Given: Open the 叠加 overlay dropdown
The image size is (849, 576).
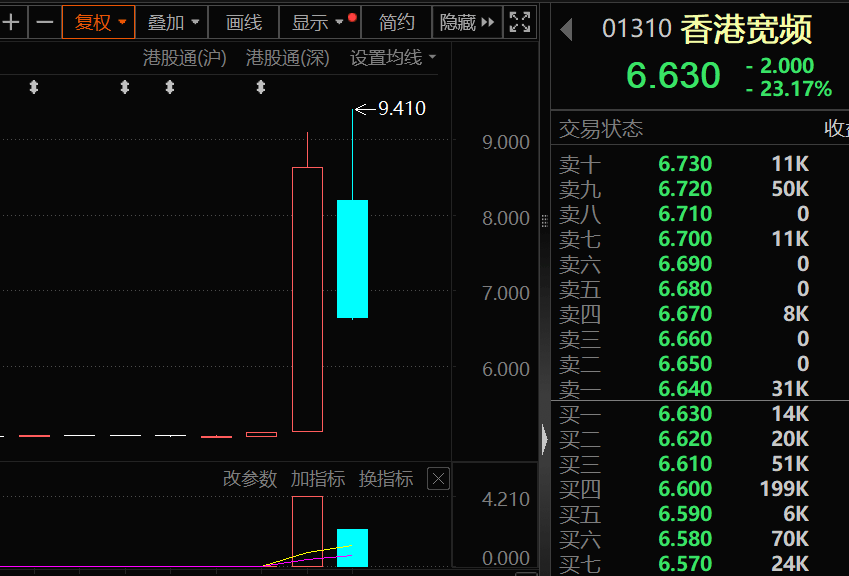Looking at the screenshot, I should (173, 21).
